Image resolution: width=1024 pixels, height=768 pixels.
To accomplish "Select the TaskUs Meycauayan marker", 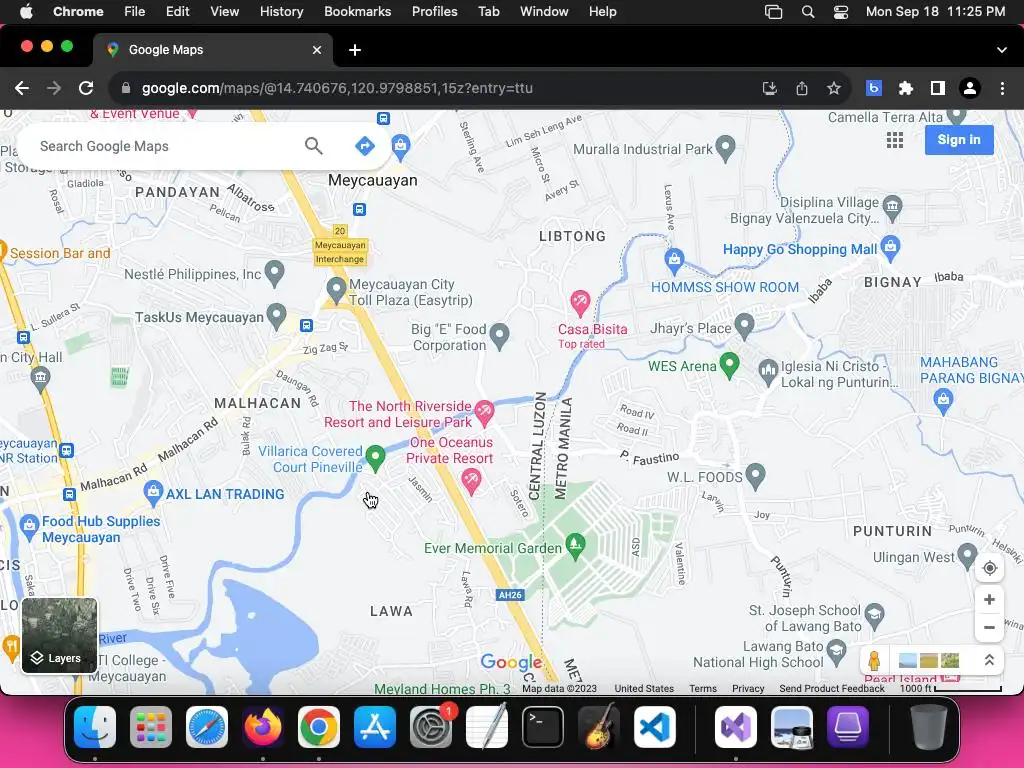I will [x=277, y=316].
